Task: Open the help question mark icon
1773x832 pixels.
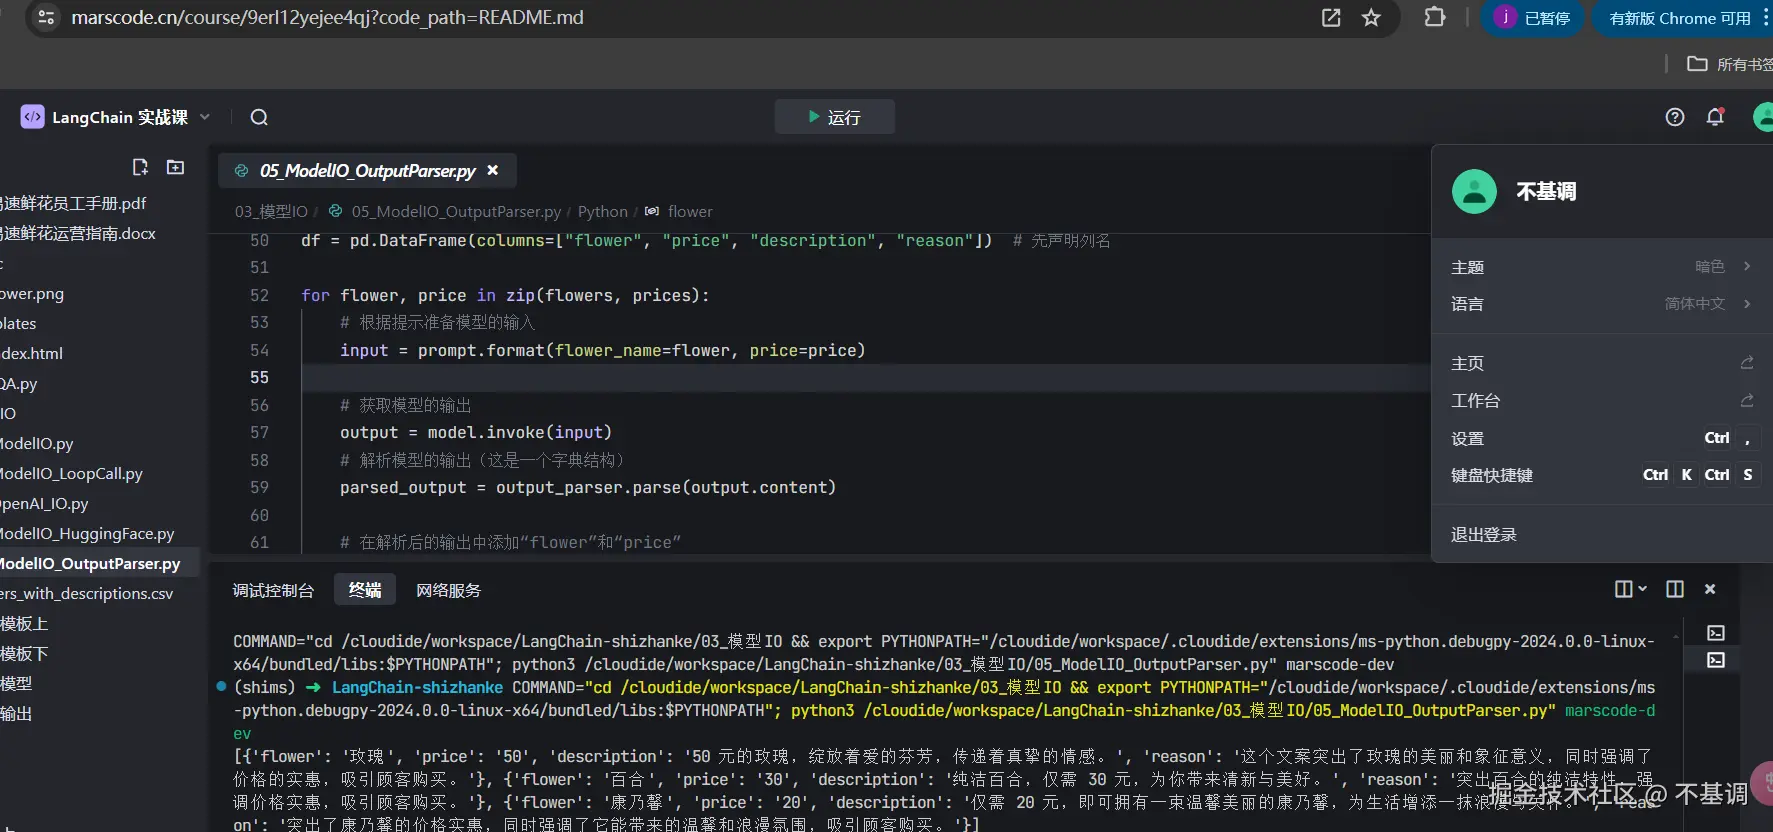Action: [1674, 118]
